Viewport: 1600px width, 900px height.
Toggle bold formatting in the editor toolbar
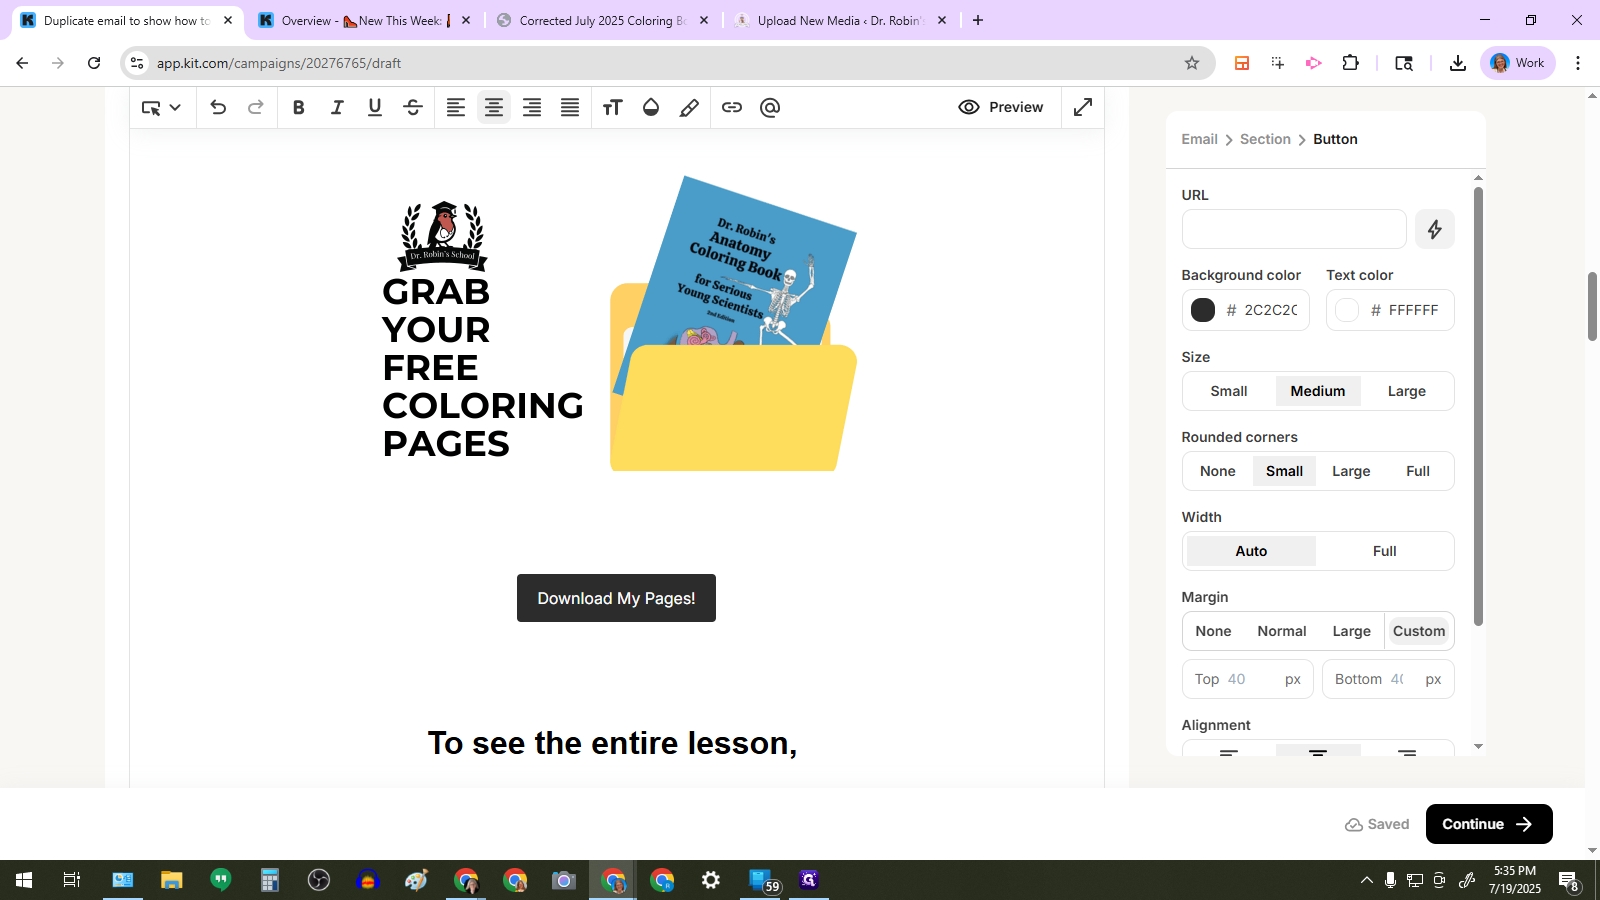298,108
